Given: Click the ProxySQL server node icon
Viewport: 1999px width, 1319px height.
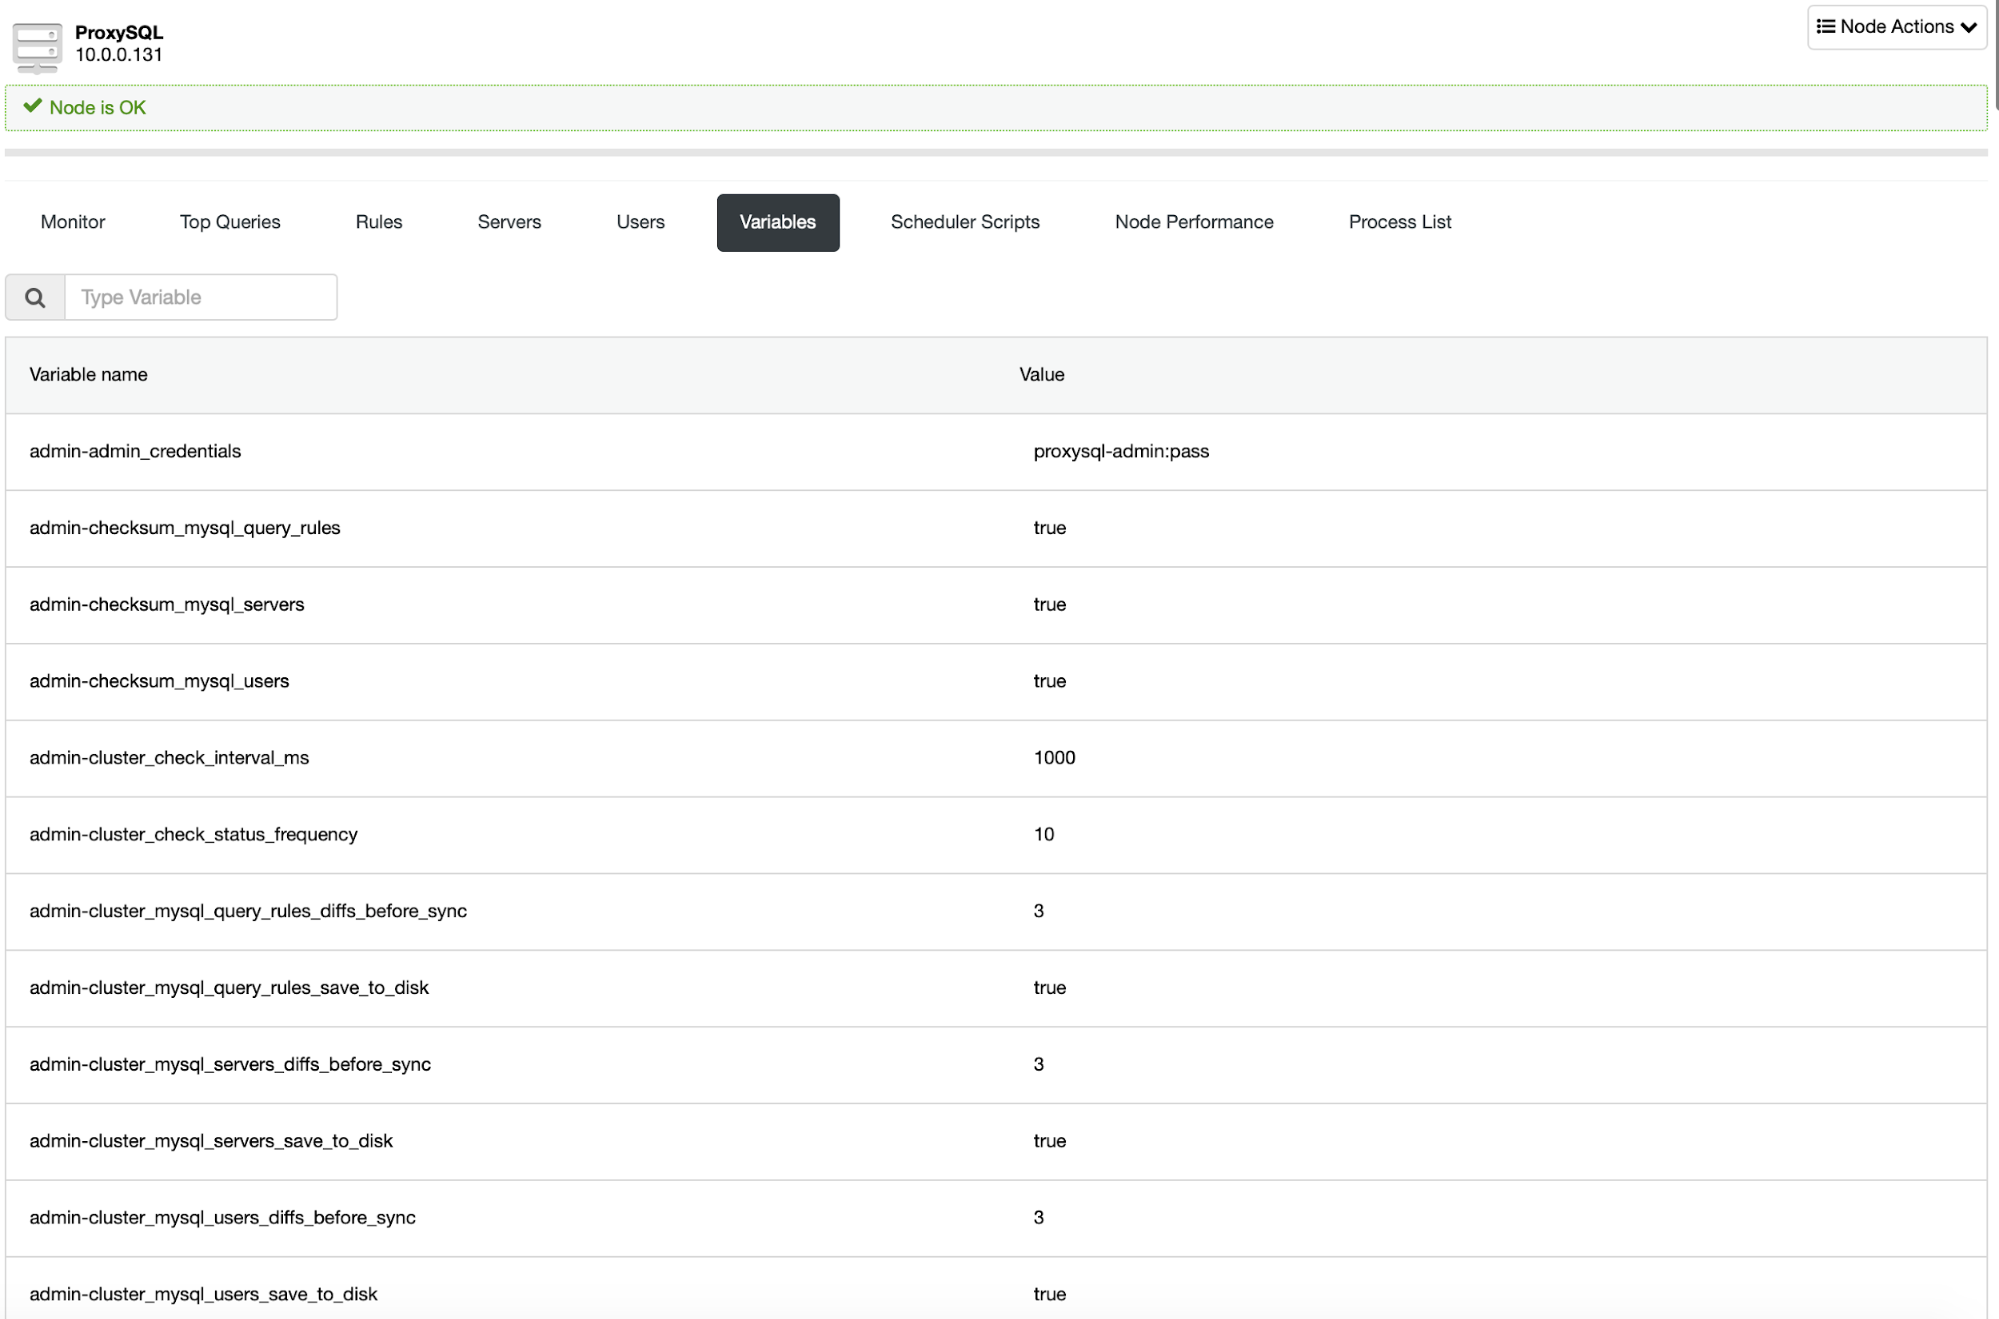Looking at the screenshot, I should [x=37, y=47].
